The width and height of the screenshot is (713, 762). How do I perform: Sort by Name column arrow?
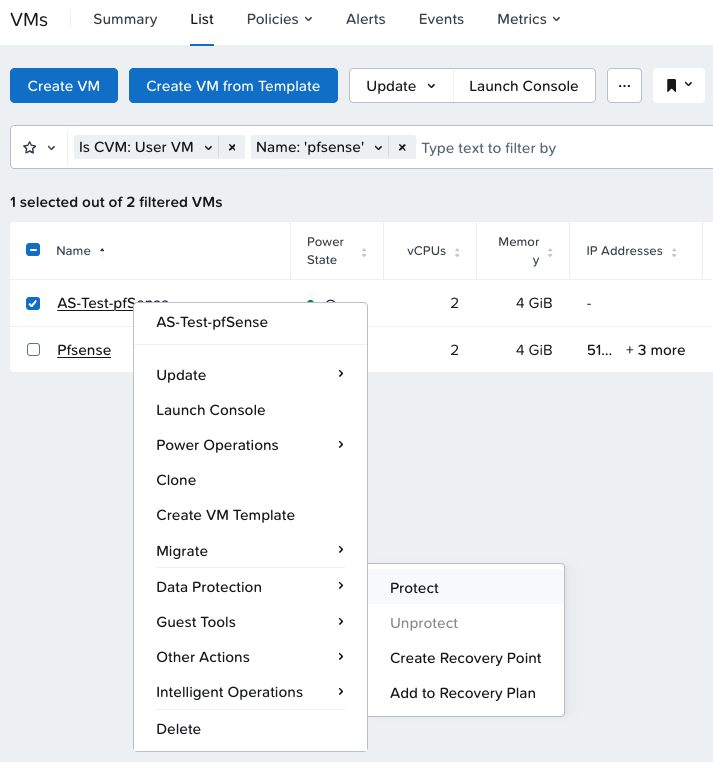tap(102, 251)
